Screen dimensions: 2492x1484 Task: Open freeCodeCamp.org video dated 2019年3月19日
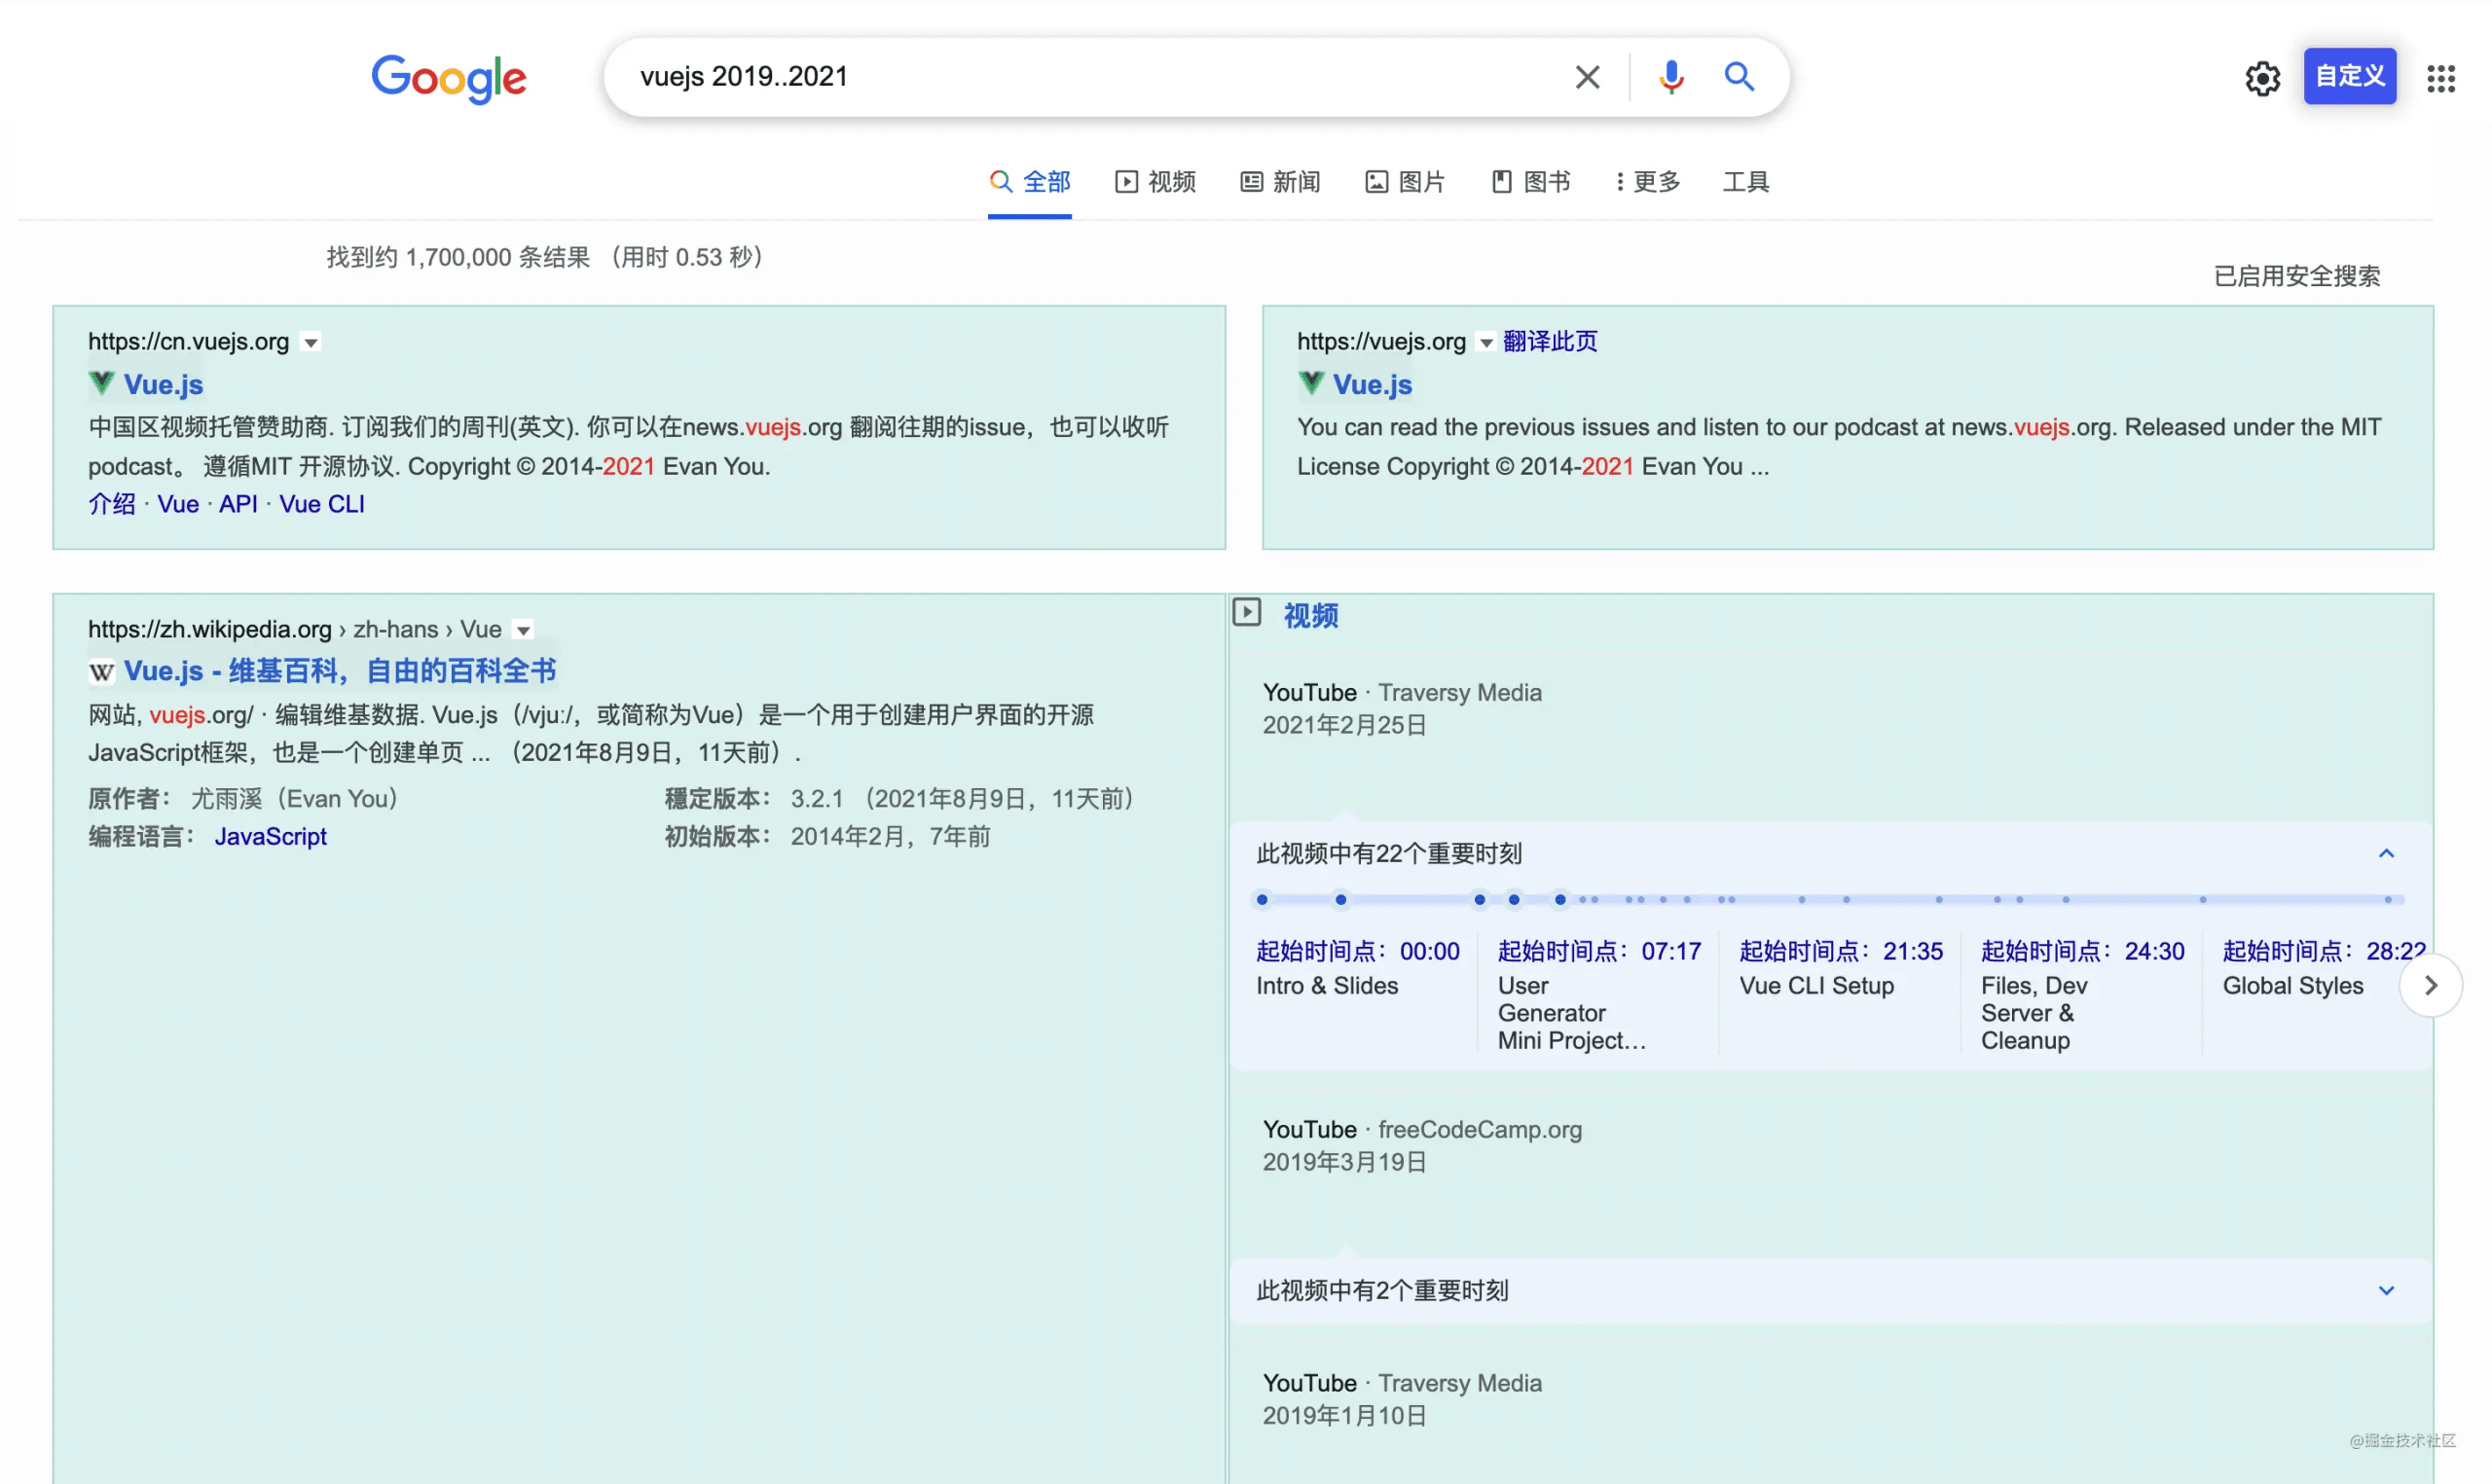[1421, 1146]
